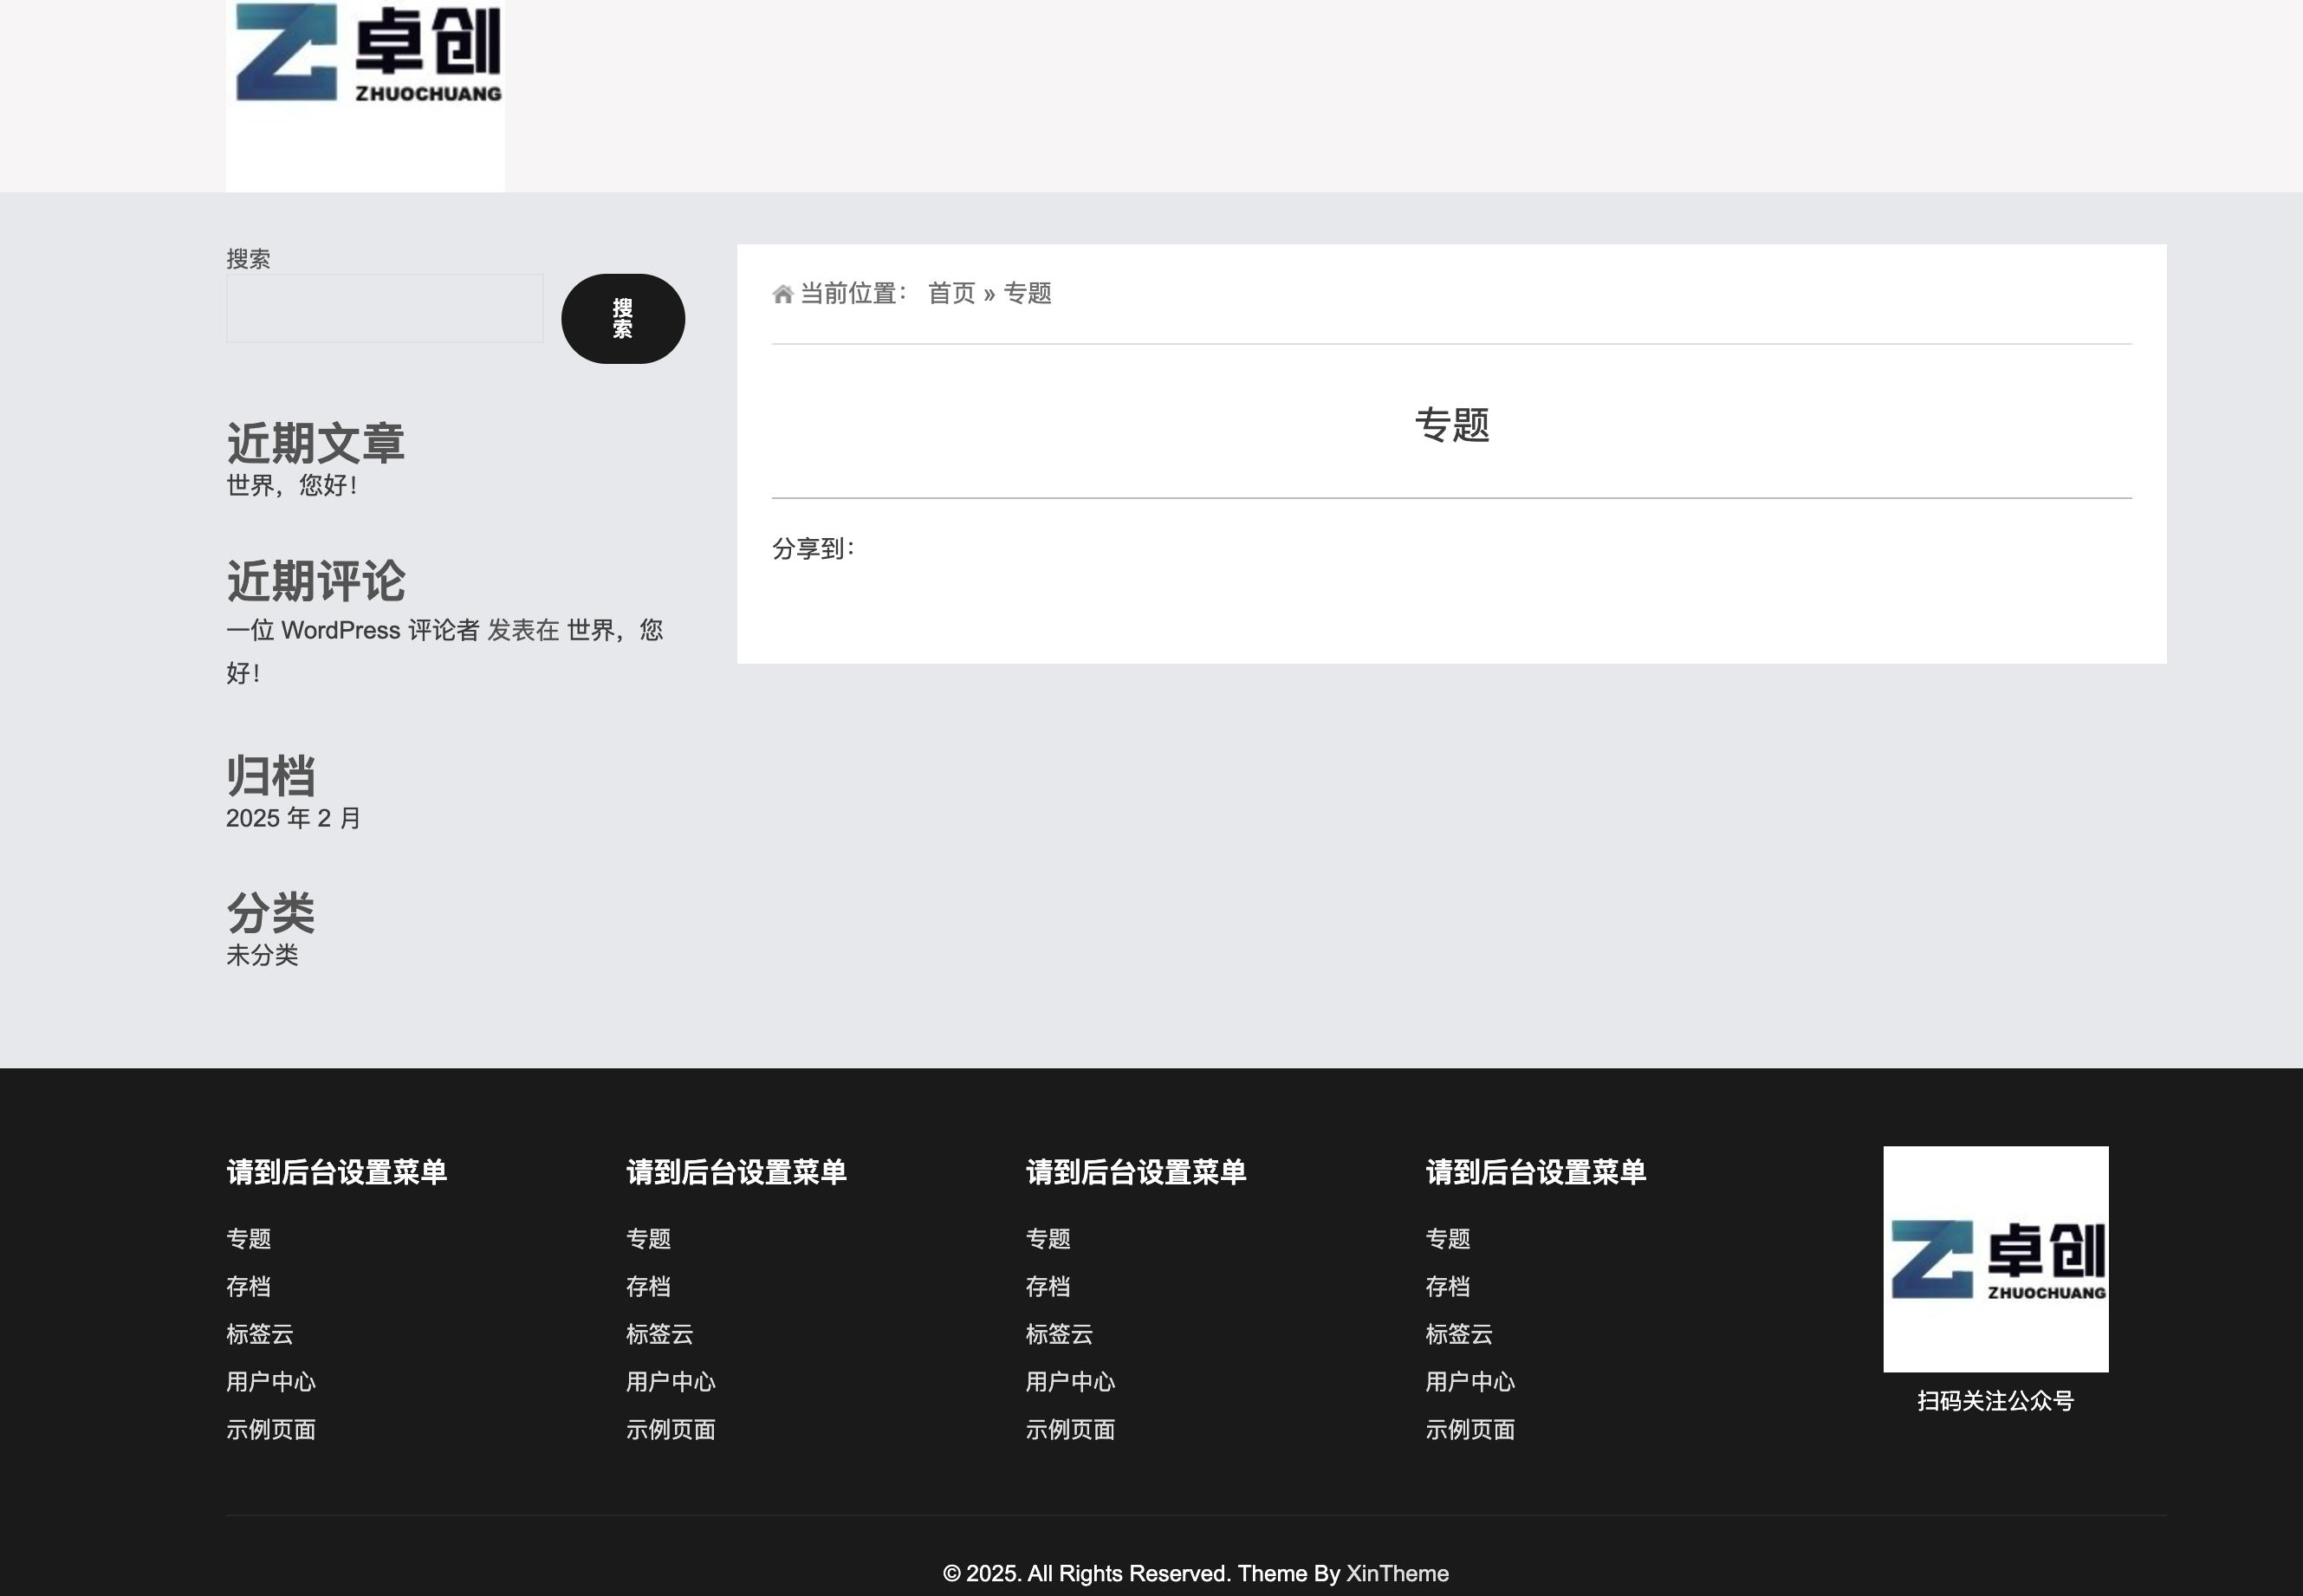Image resolution: width=2303 pixels, height=1596 pixels.
Task: Click the 近期文章 sidebar heading
Action: point(316,443)
